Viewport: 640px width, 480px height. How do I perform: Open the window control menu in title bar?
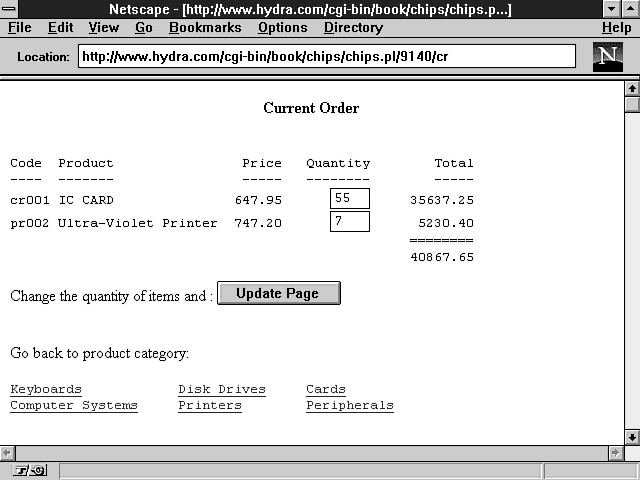[x=11, y=9]
